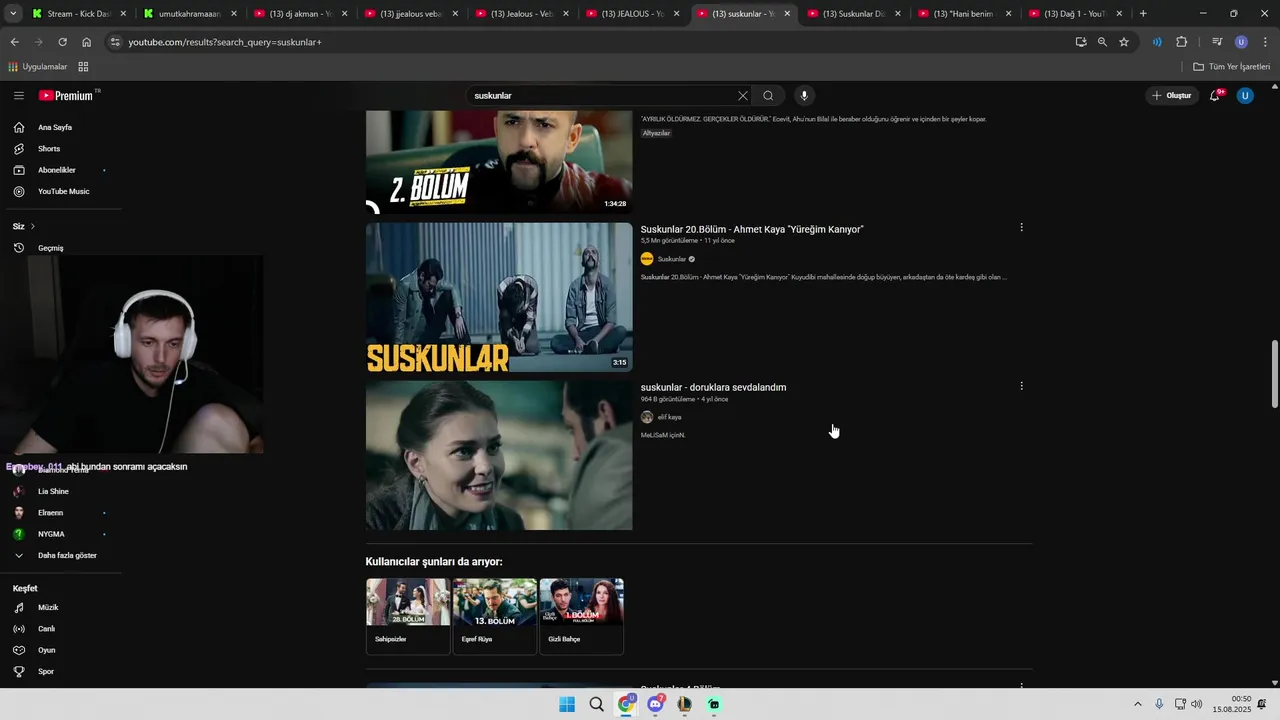This screenshot has height=720, width=1280.
Task: Open a new browser tab
Action: 1143,14
